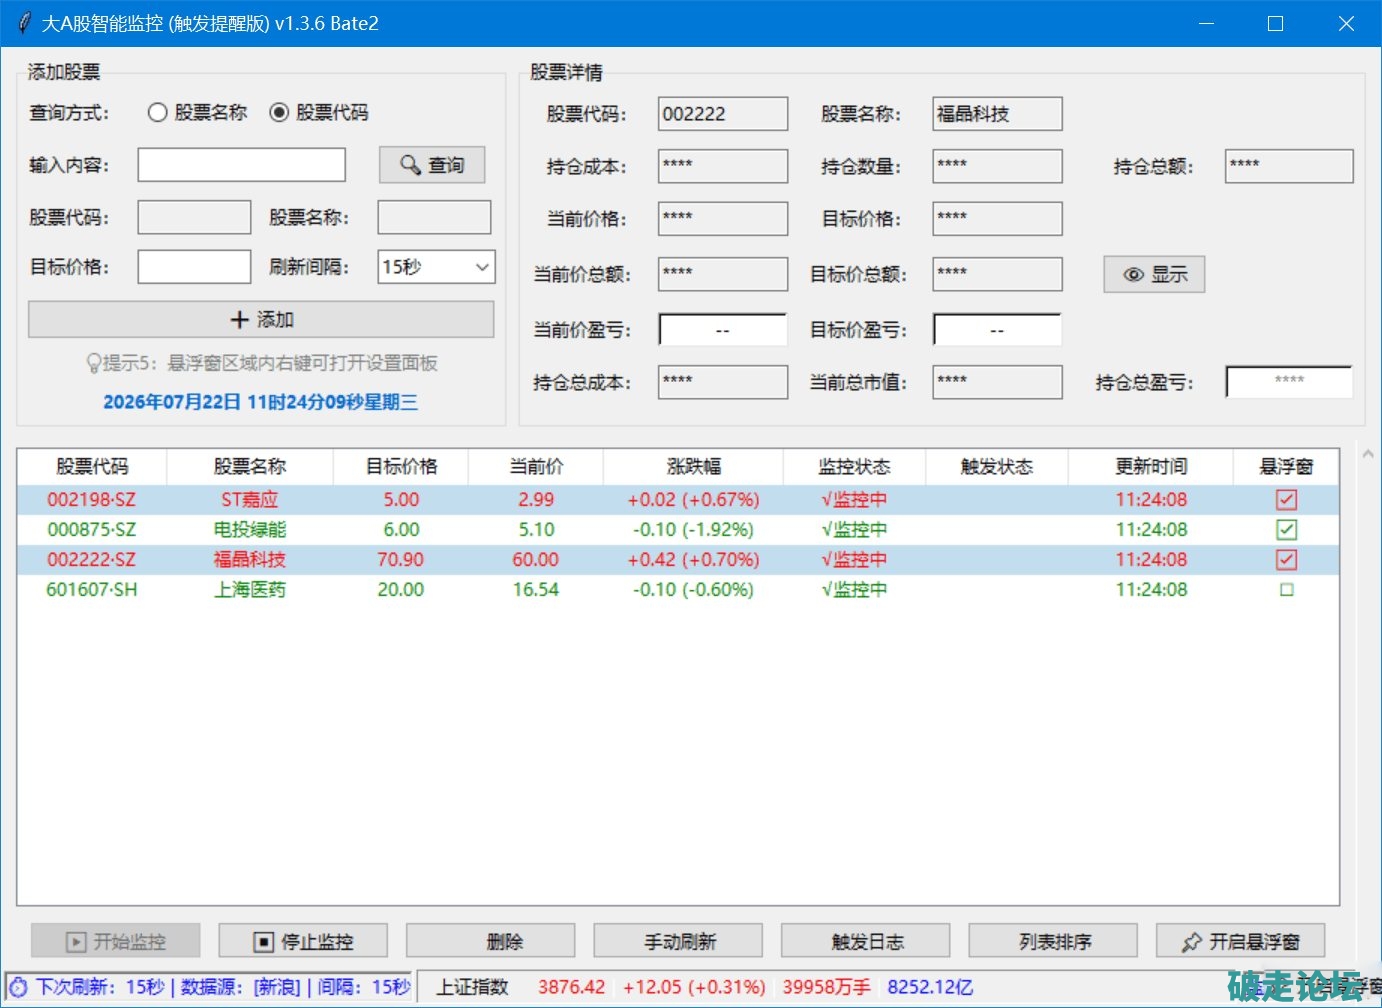This screenshot has width=1382, height=1008.
Task: Click the 添加 button
Action: coord(261,320)
